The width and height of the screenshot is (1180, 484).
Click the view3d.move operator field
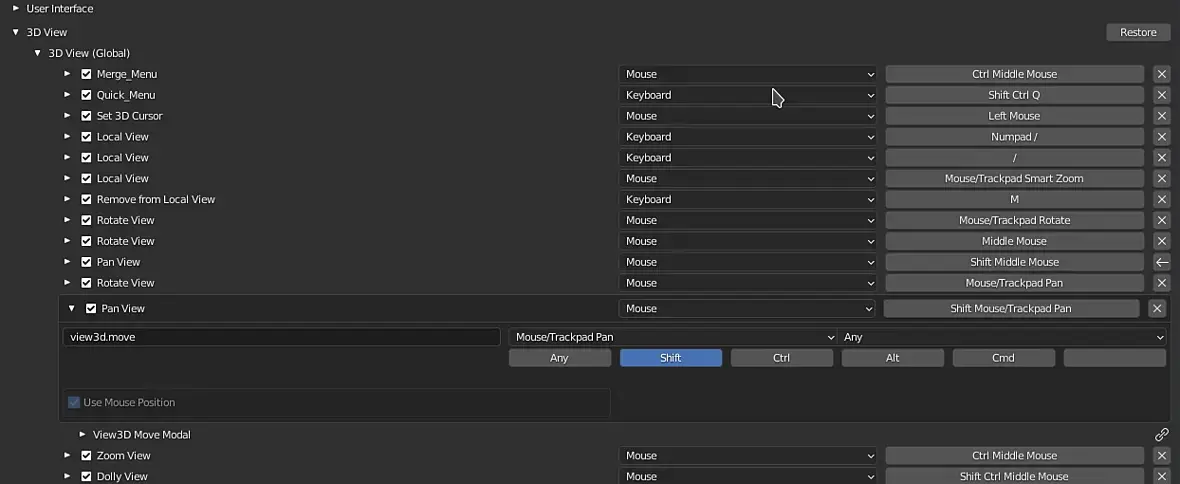tap(281, 337)
